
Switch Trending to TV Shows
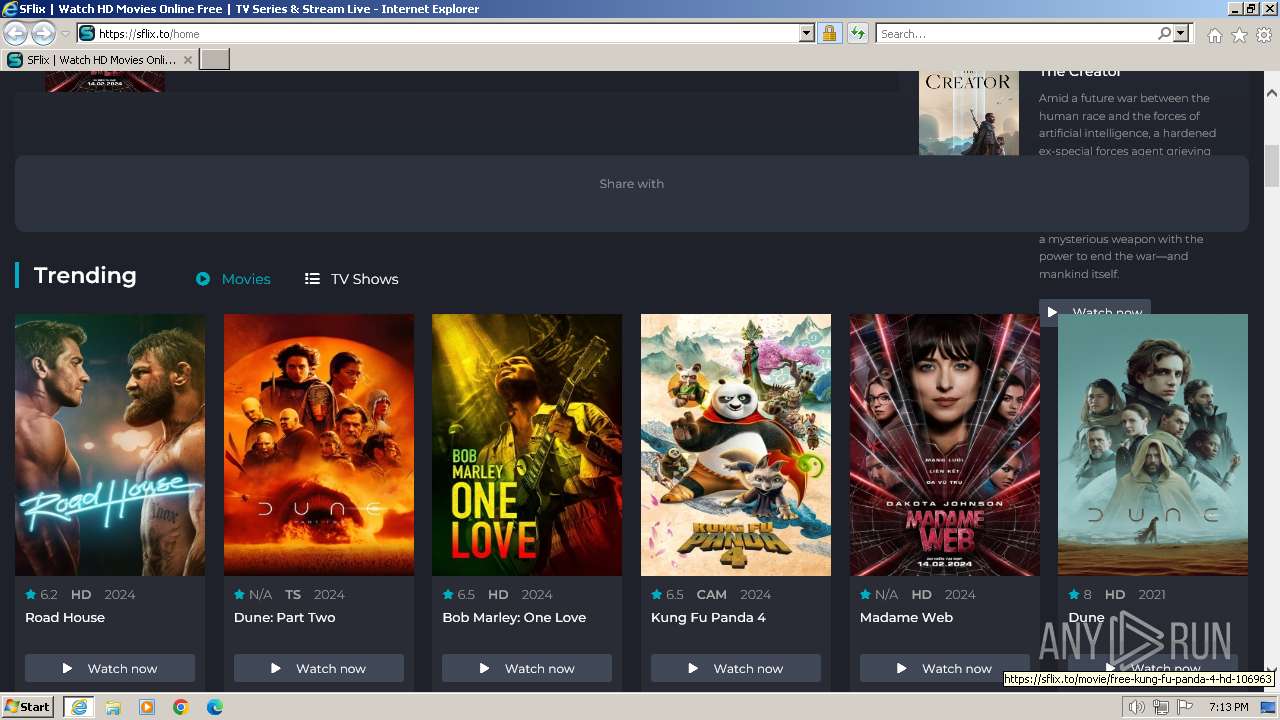(351, 279)
